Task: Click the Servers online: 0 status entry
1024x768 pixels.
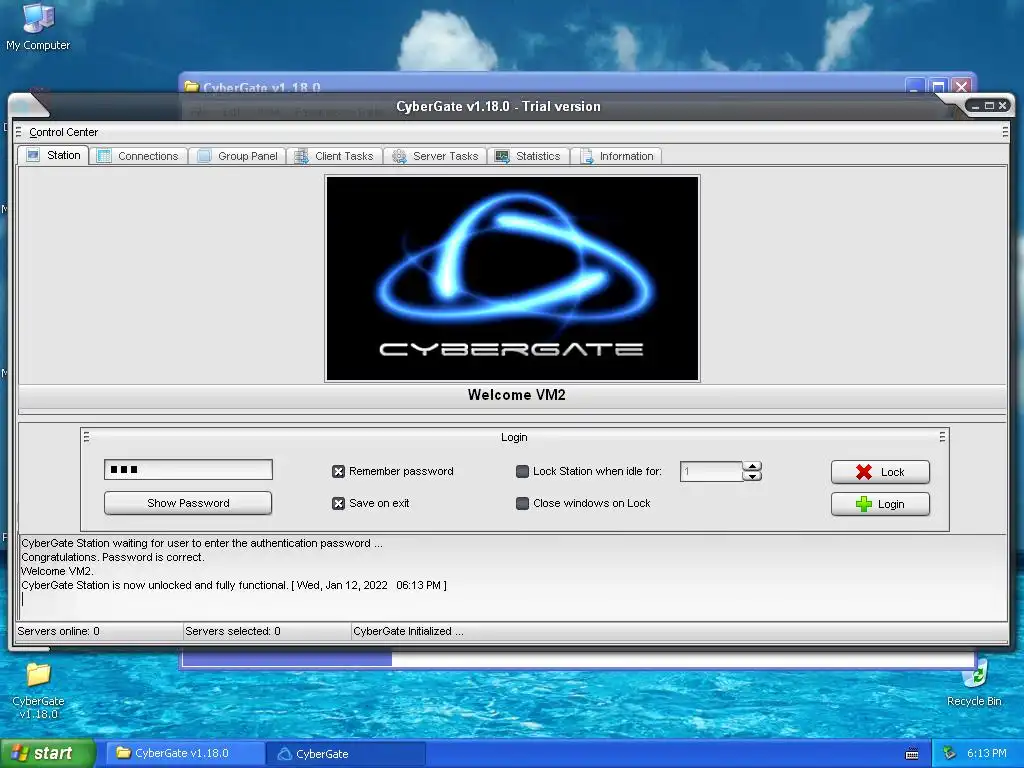Action: (x=58, y=632)
